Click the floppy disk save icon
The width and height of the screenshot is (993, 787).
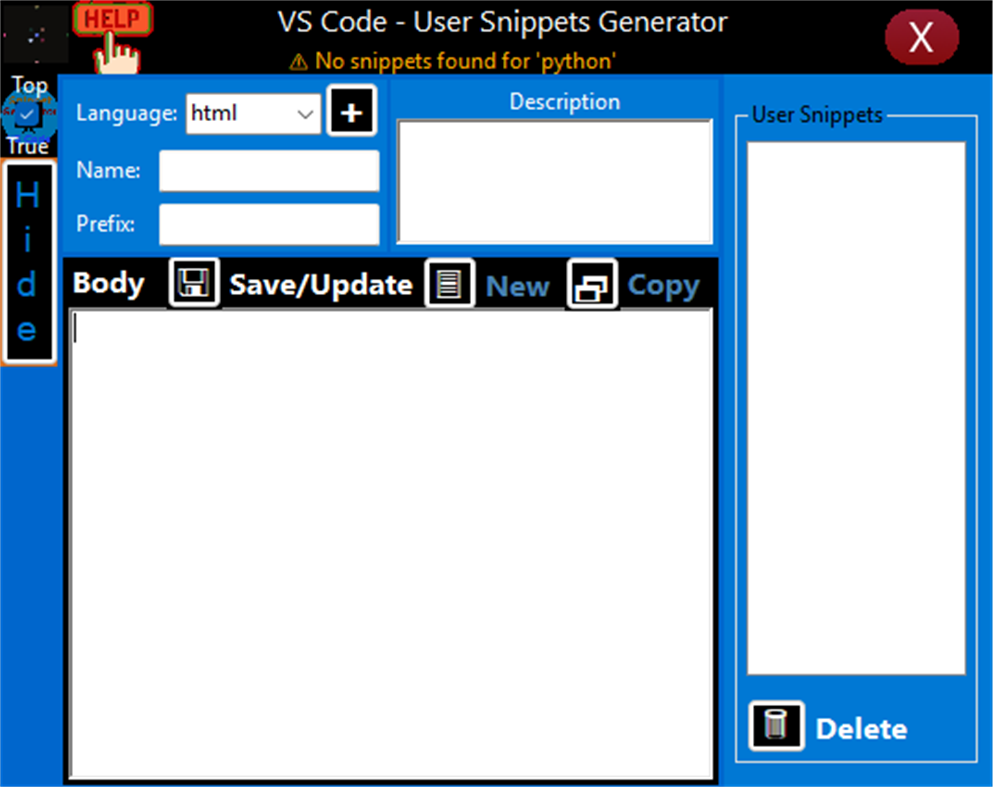(x=194, y=282)
